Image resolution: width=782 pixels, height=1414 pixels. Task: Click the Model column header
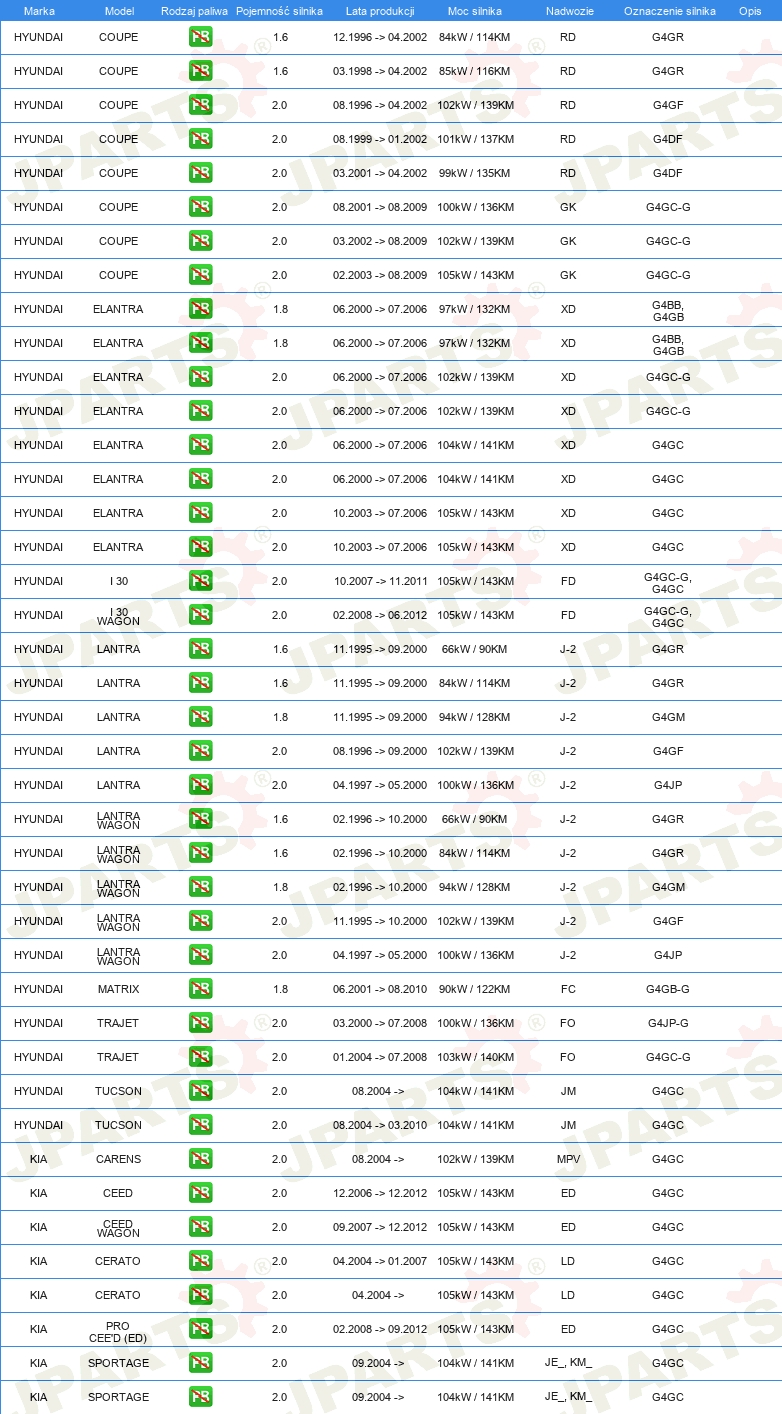[x=119, y=11]
